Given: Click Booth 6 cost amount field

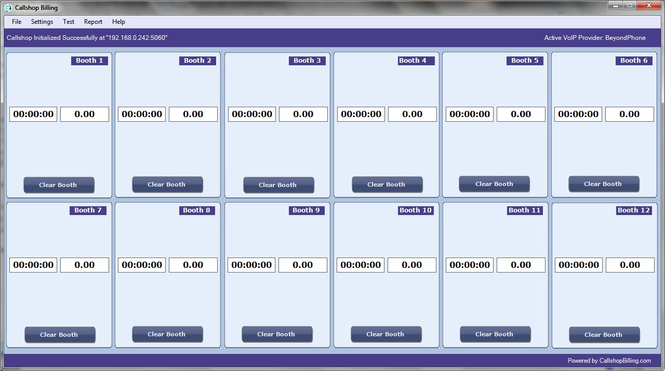Looking at the screenshot, I should click(629, 114).
